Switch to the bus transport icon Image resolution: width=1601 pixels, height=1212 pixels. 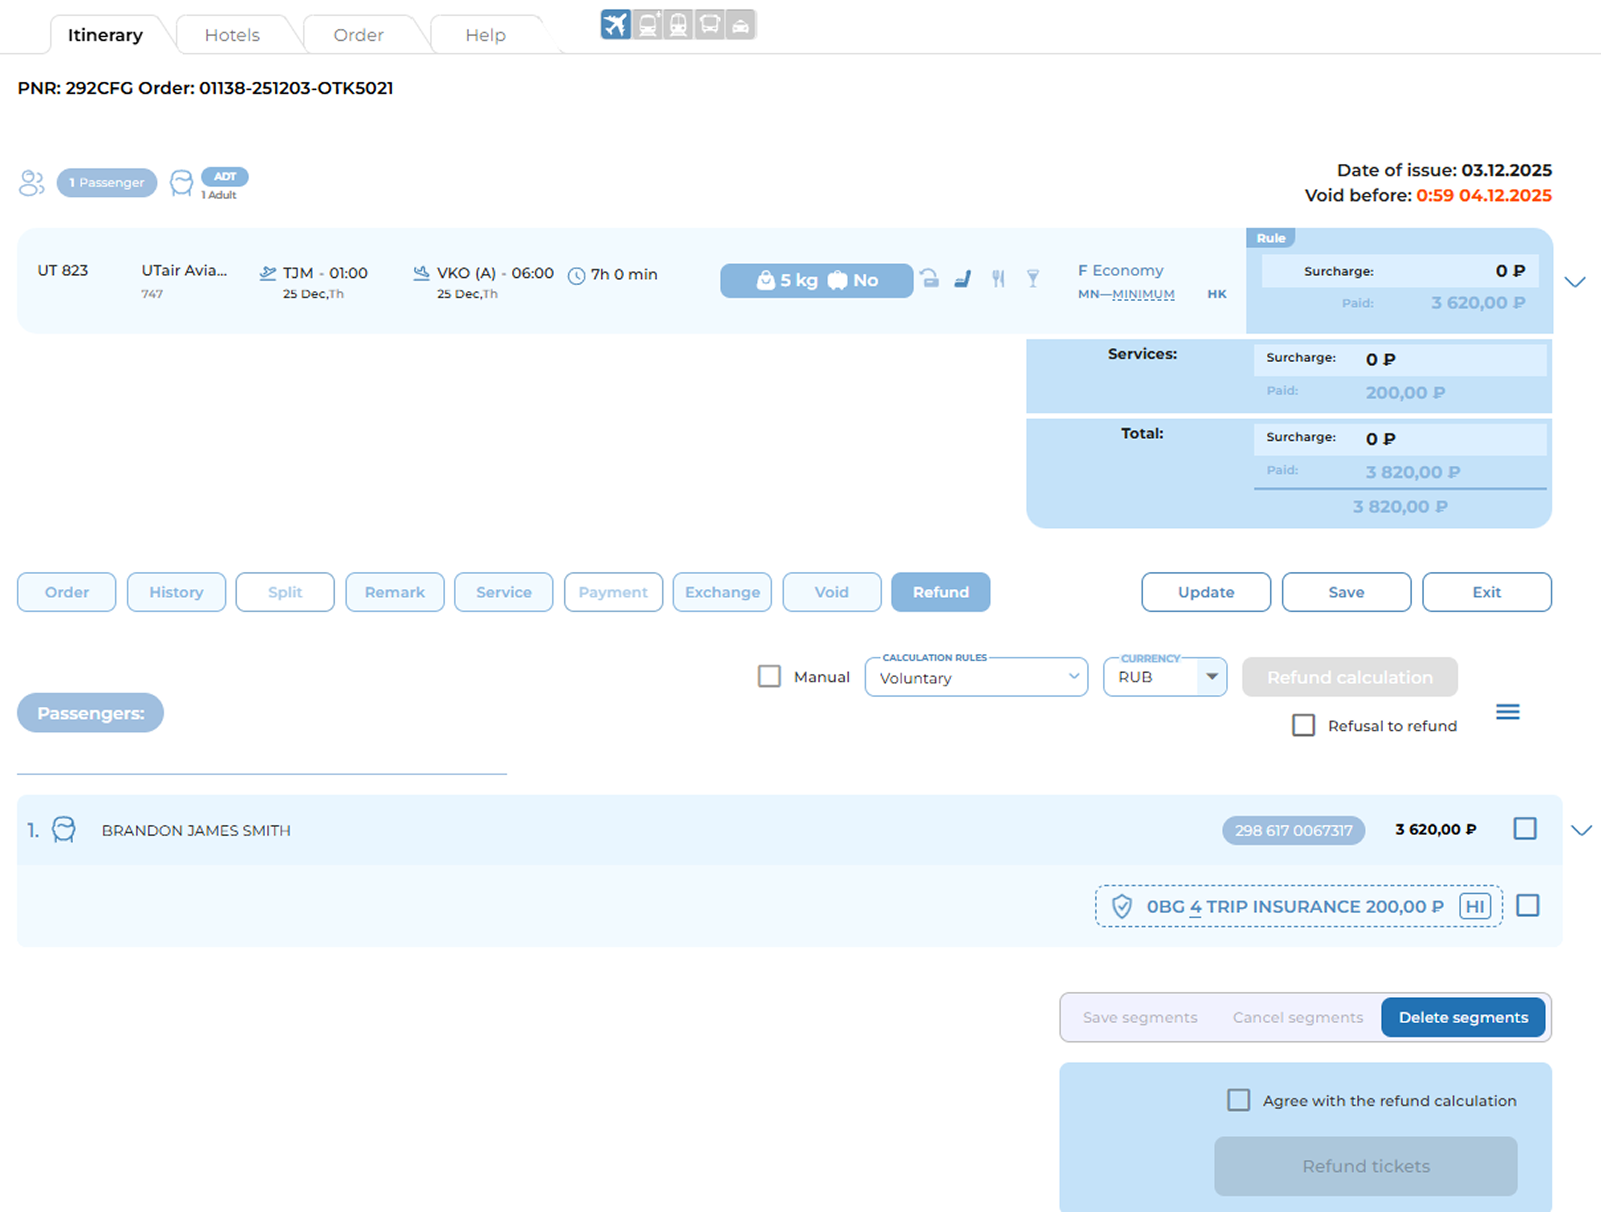coord(709,24)
